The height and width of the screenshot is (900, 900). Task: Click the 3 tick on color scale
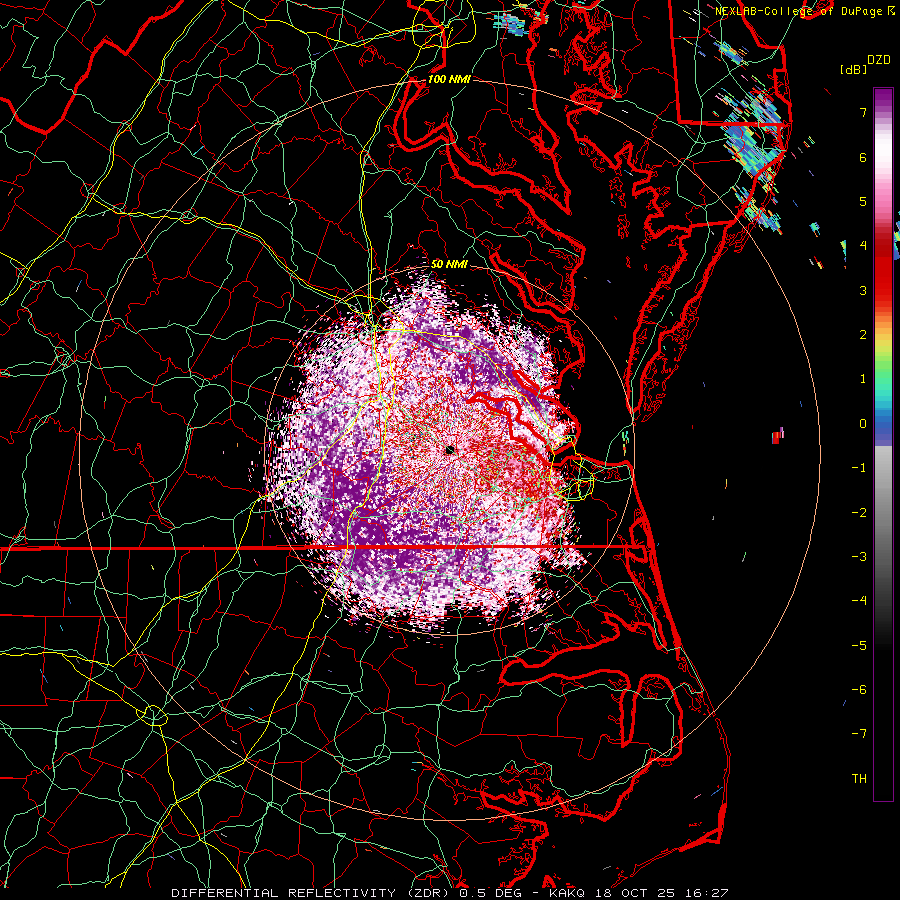(863, 290)
